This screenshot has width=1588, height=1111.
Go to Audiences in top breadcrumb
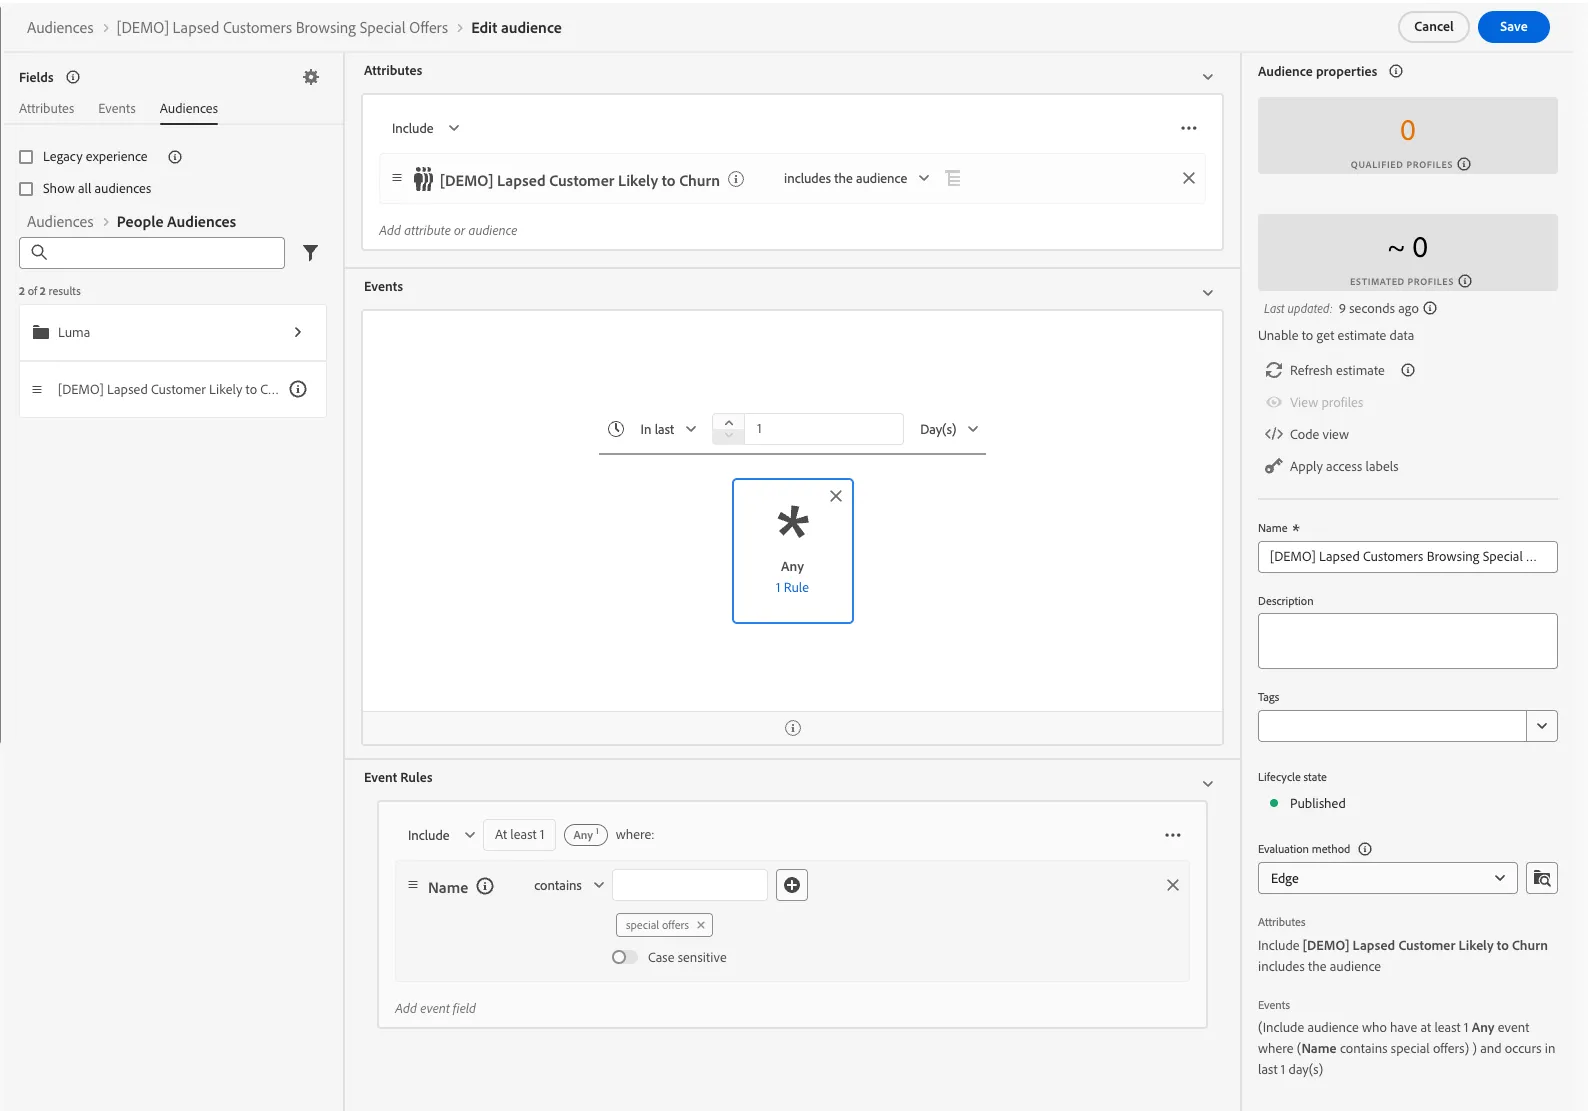[x=60, y=27]
